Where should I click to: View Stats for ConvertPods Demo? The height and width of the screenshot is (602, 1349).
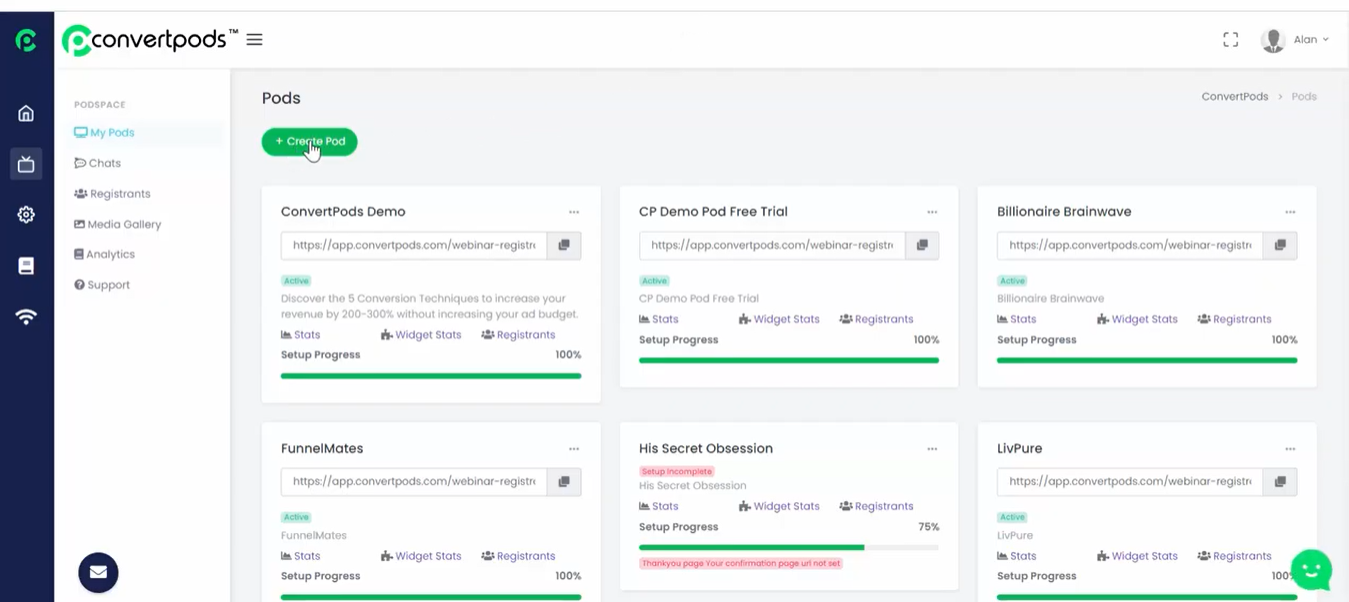[x=301, y=335]
